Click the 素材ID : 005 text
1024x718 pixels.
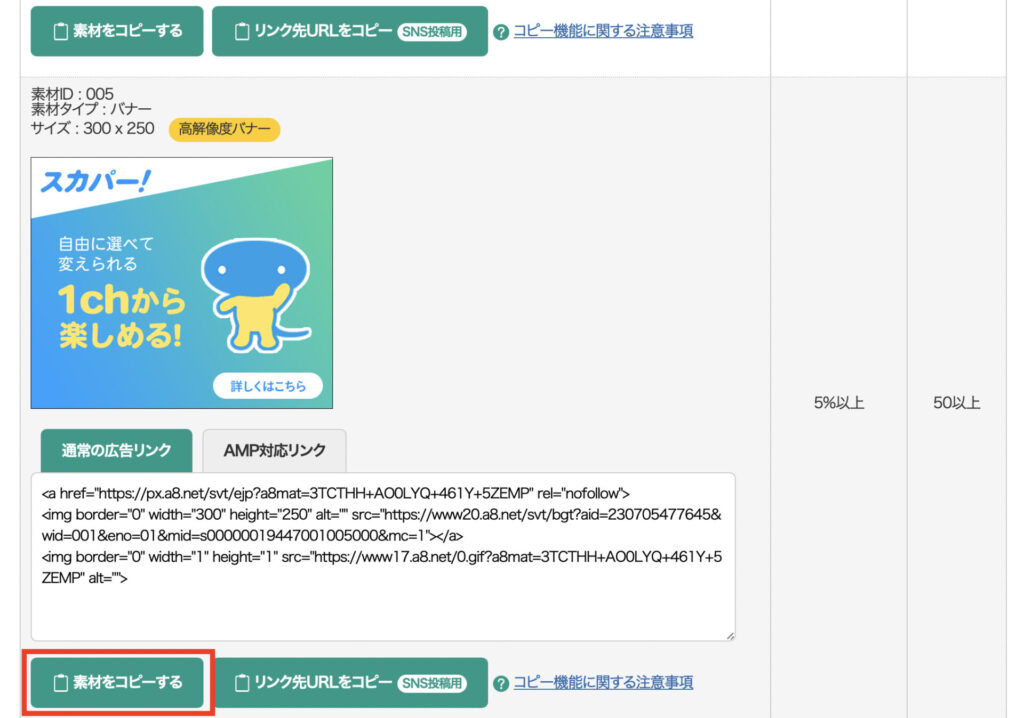coord(72,93)
